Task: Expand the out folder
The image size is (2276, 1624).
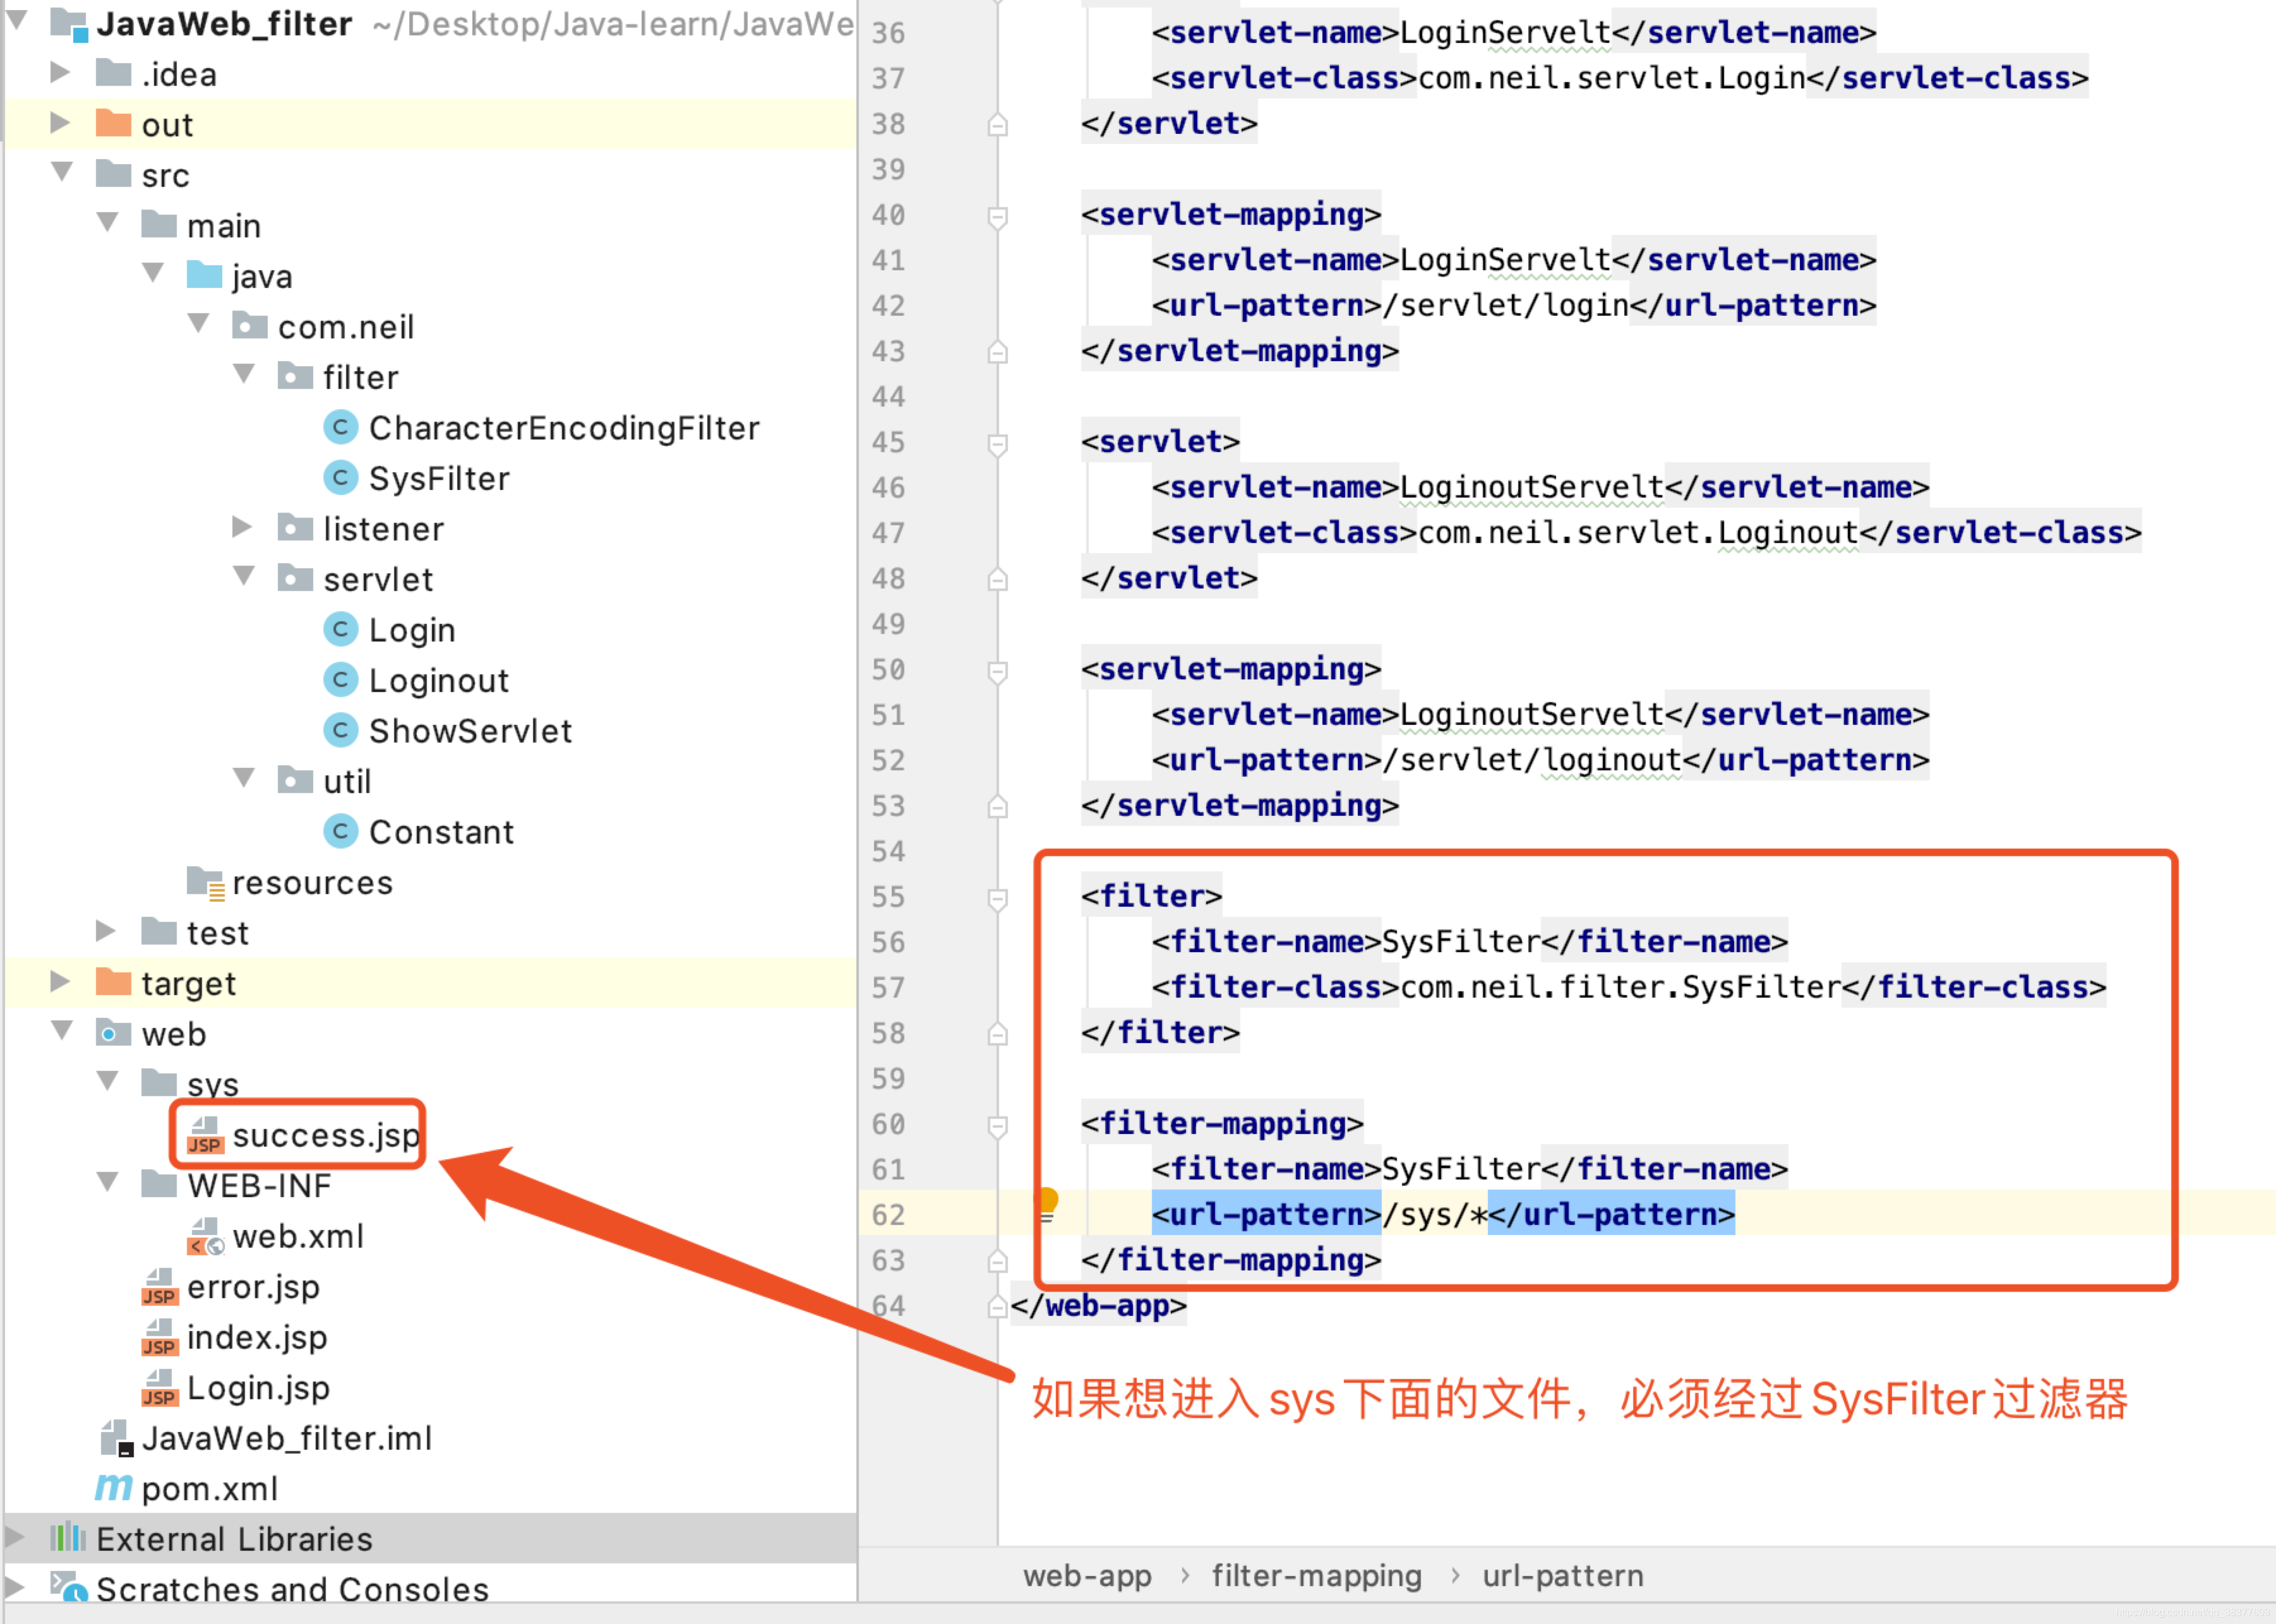Action: [x=60, y=122]
